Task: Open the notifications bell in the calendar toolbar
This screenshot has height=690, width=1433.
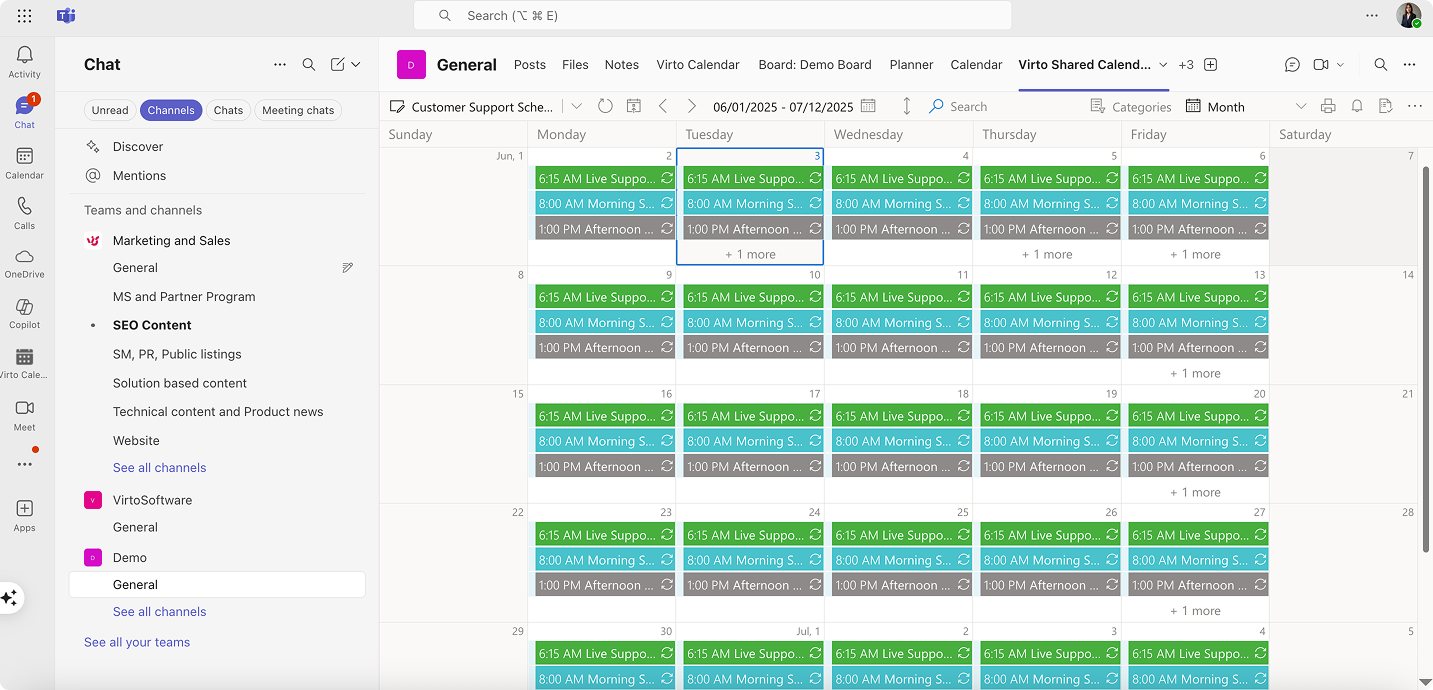Action: pos(1357,106)
